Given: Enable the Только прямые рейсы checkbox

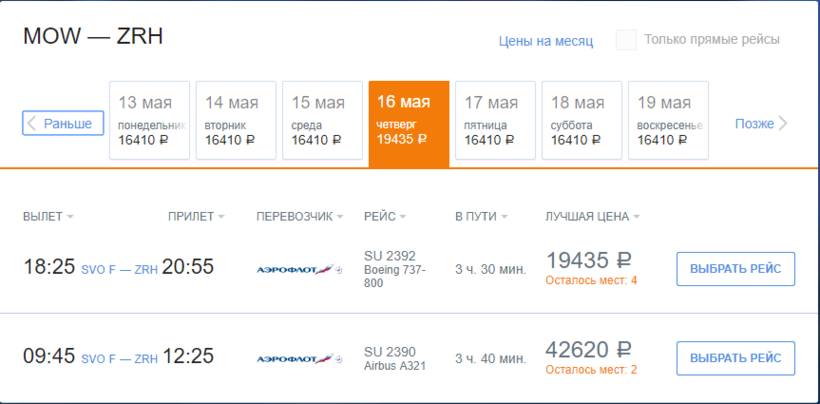Looking at the screenshot, I should point(626,40).
